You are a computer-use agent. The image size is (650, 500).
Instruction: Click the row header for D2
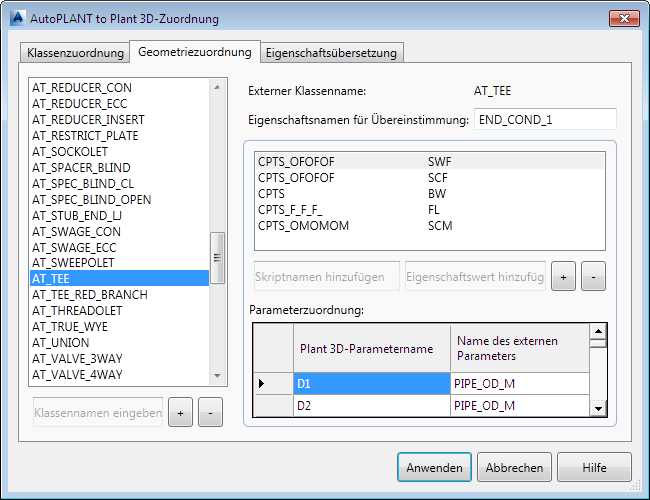coord(273,405)
